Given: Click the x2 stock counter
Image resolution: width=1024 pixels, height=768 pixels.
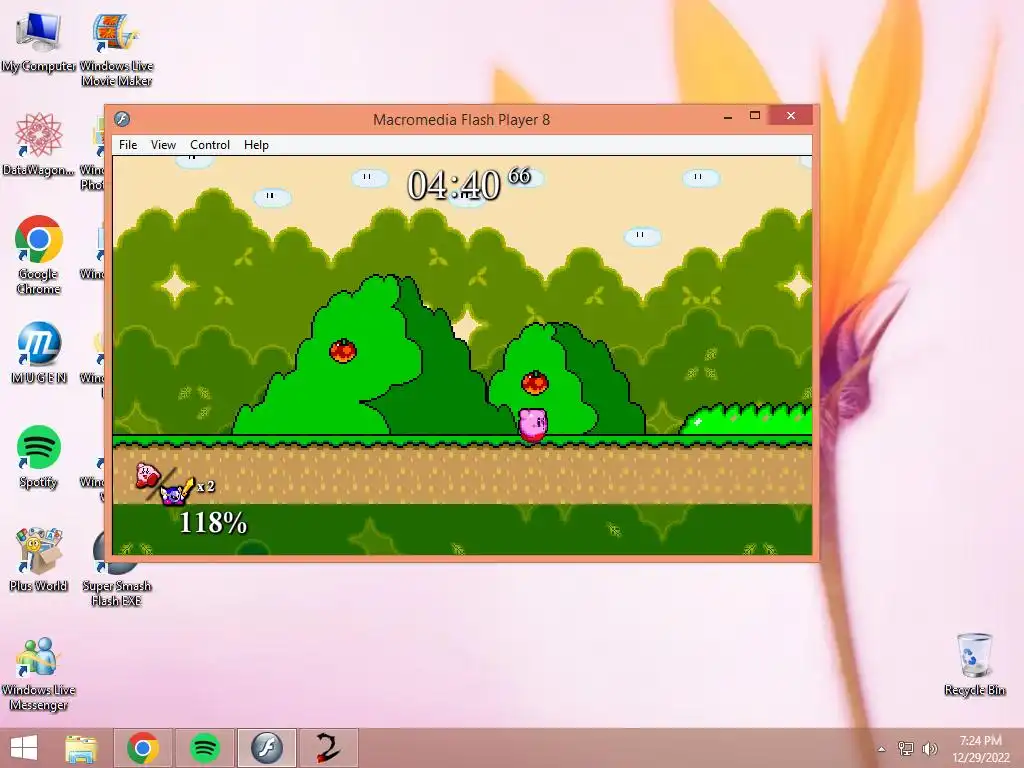Looking at the screenshot, I should pyautogui.click(x=206, y=487).
